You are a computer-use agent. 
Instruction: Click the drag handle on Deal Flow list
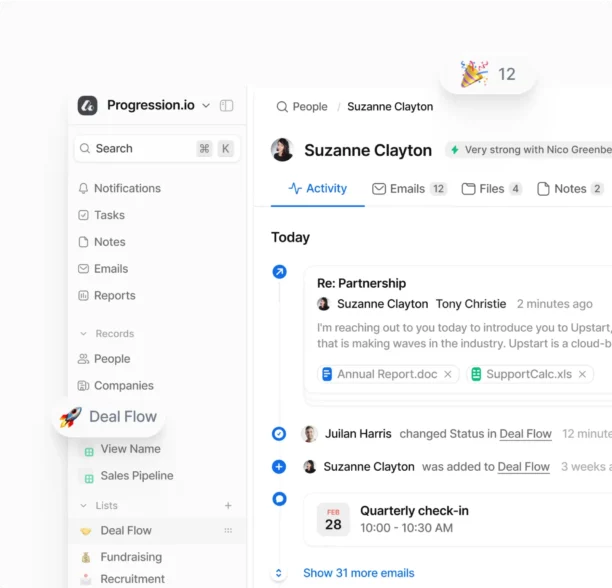point(228,531)
